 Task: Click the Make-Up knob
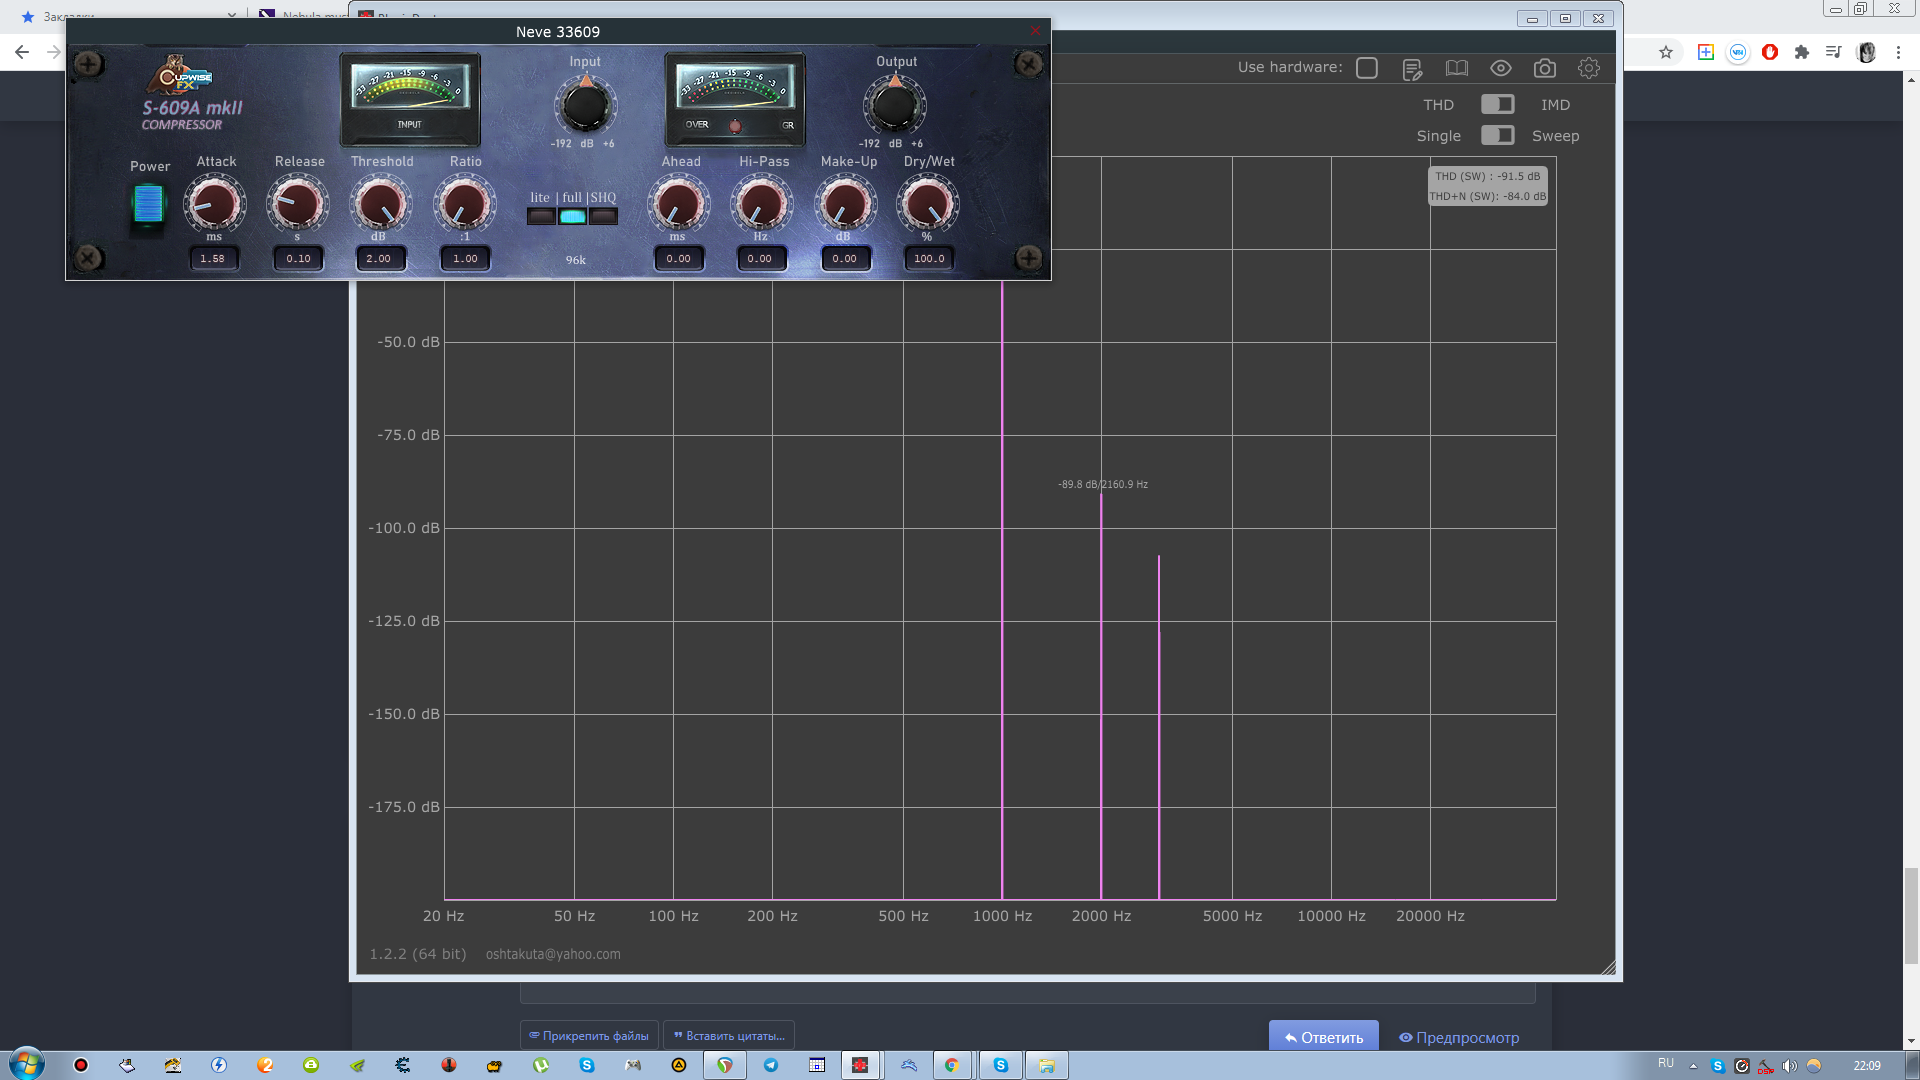[x=845, y=203]
